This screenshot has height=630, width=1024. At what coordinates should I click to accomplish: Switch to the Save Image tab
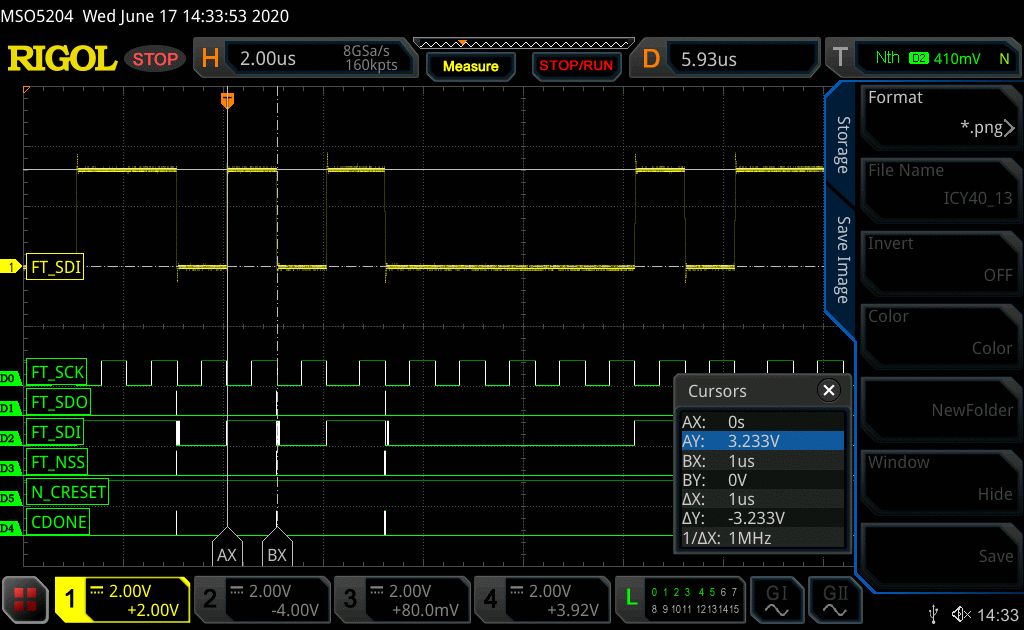842,259
